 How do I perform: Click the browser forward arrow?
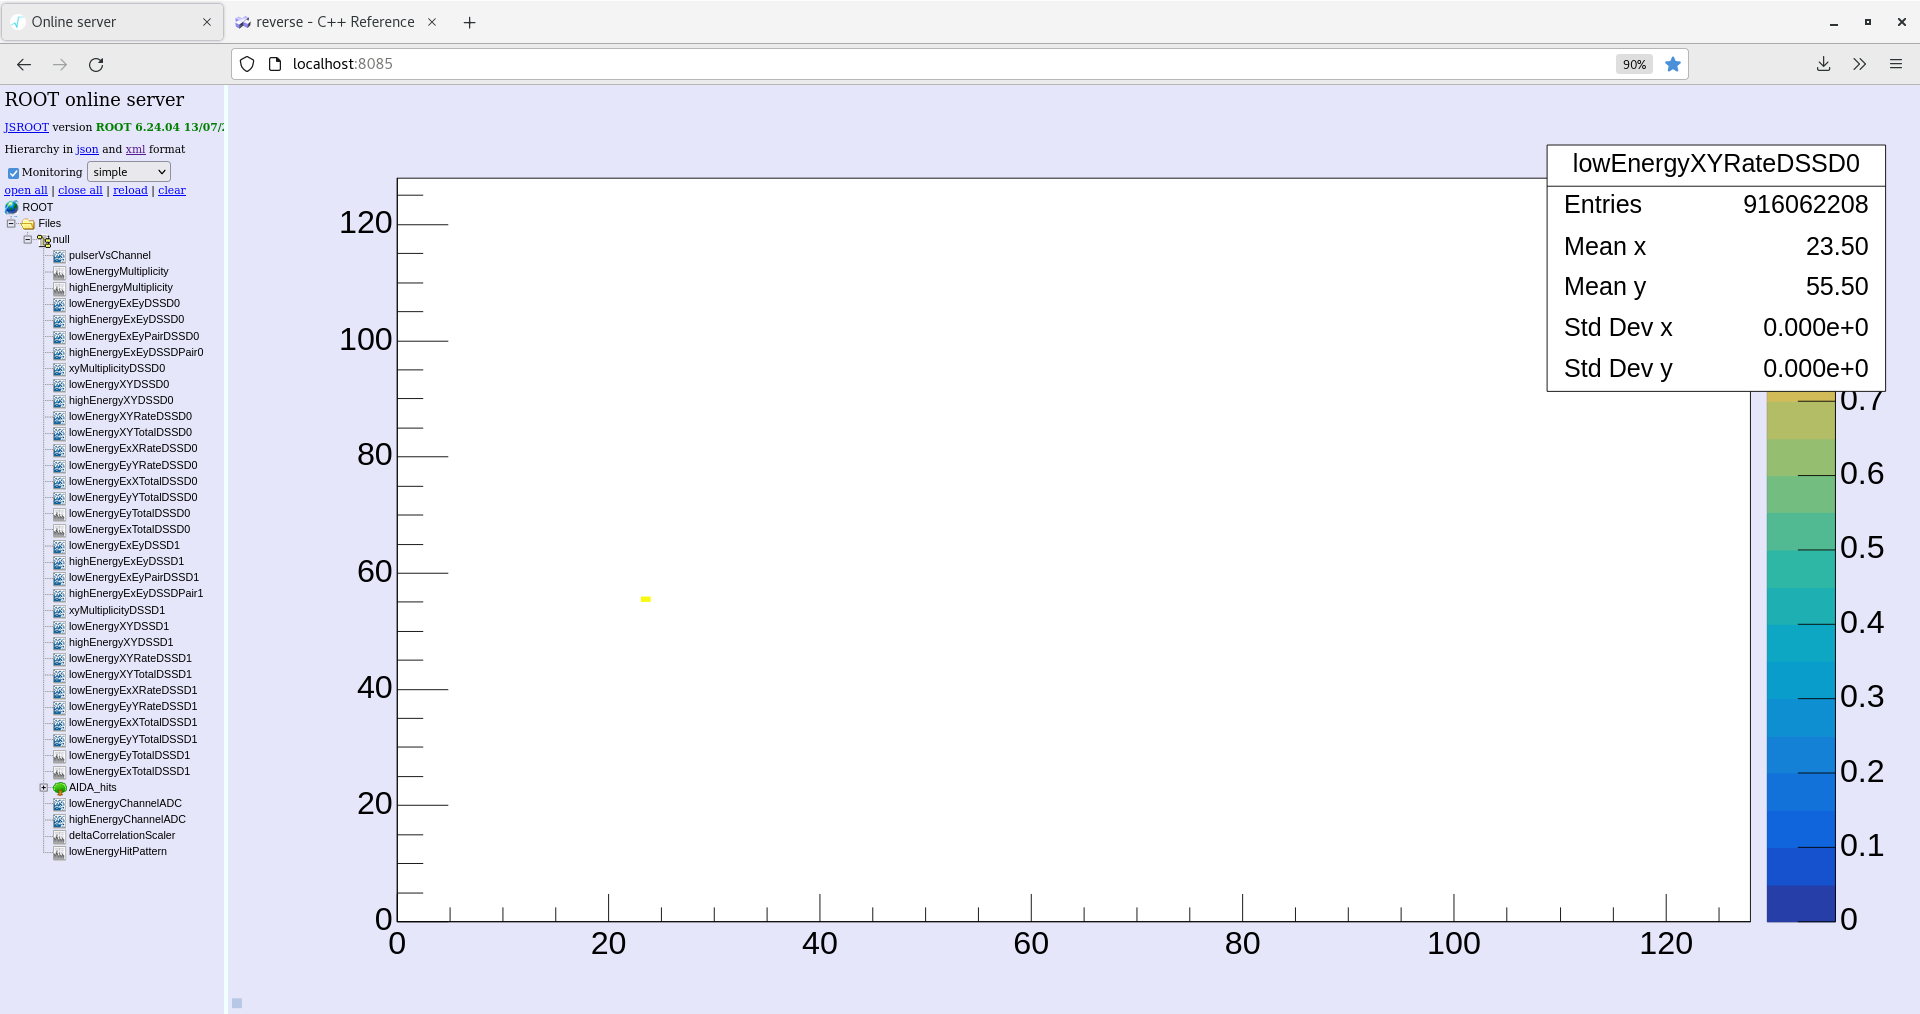60,64
